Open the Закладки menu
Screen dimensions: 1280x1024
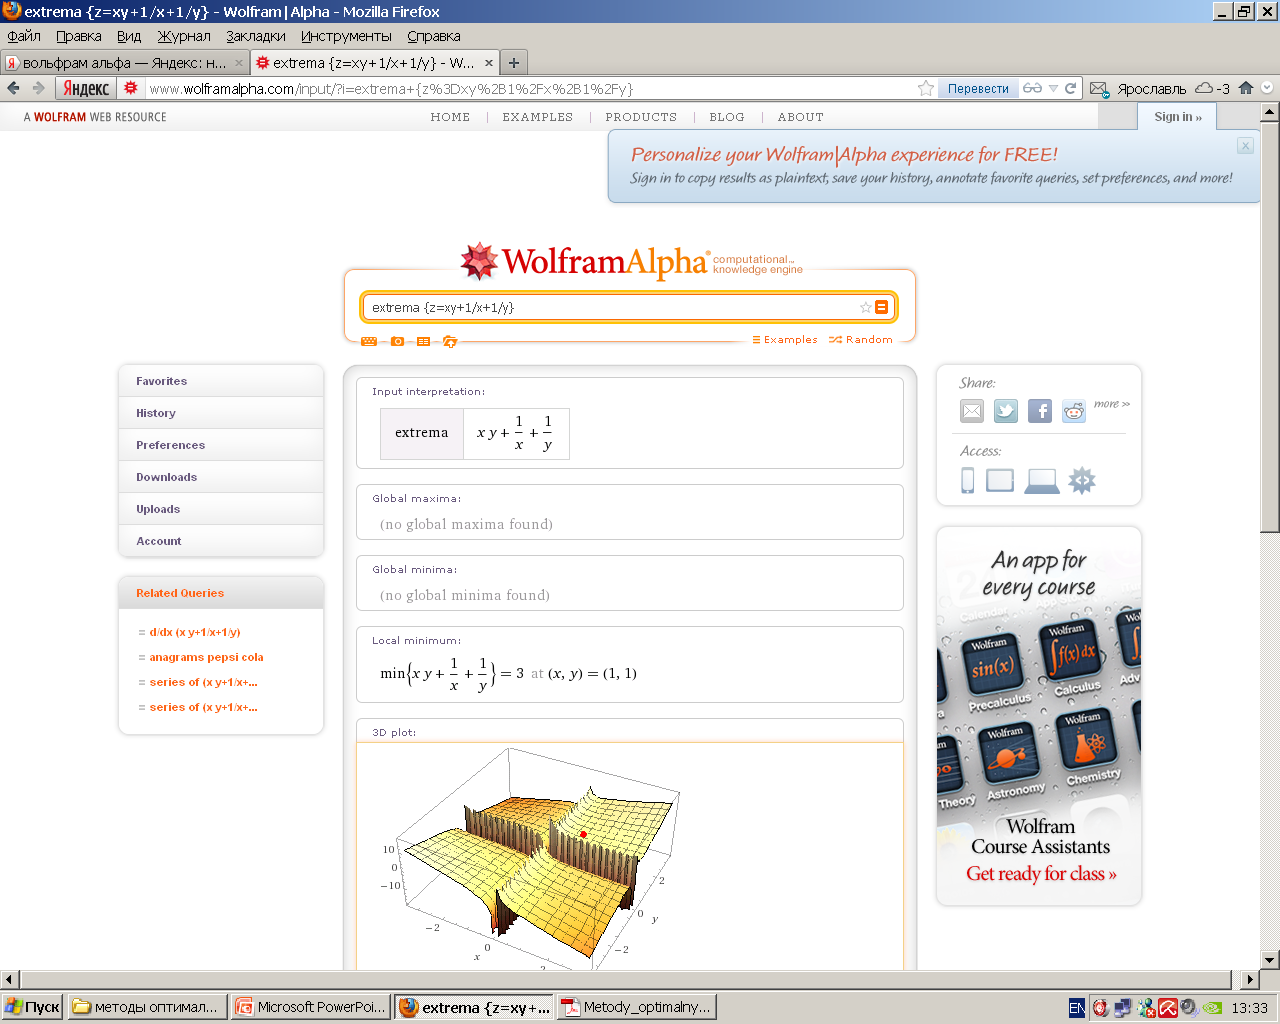point(256,36)
